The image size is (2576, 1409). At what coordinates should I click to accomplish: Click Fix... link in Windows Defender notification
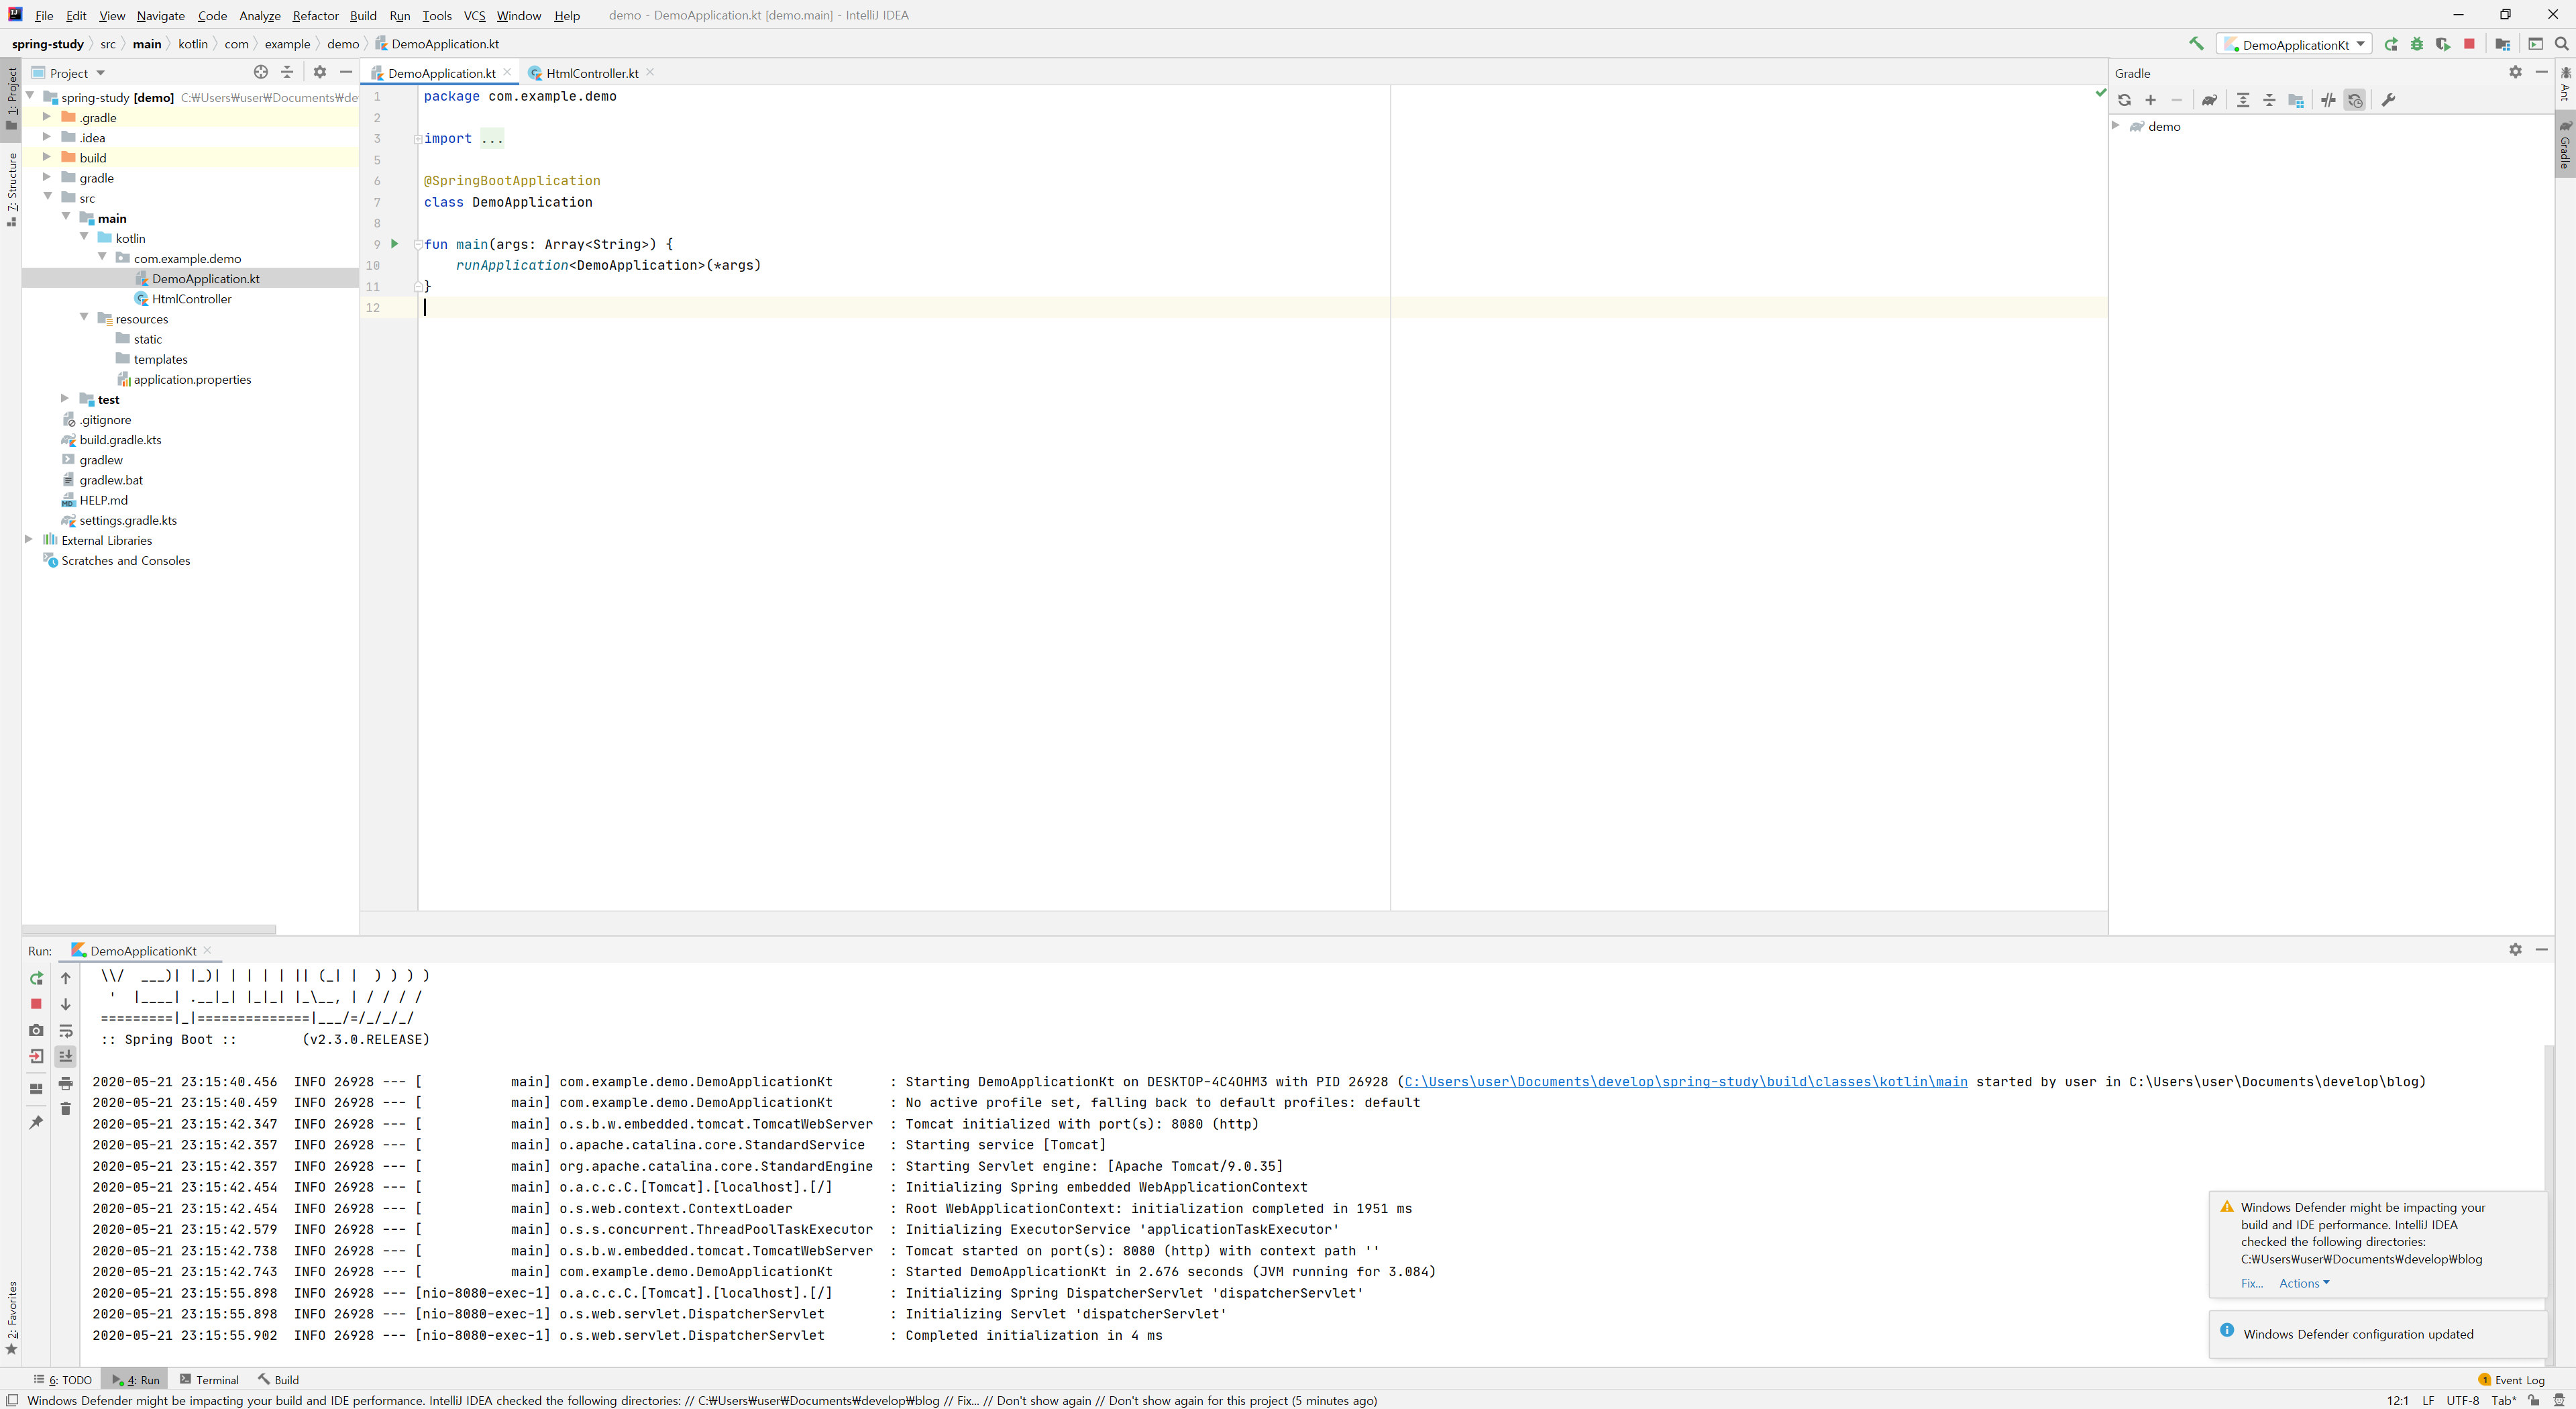click(x=2251, y=1283)
